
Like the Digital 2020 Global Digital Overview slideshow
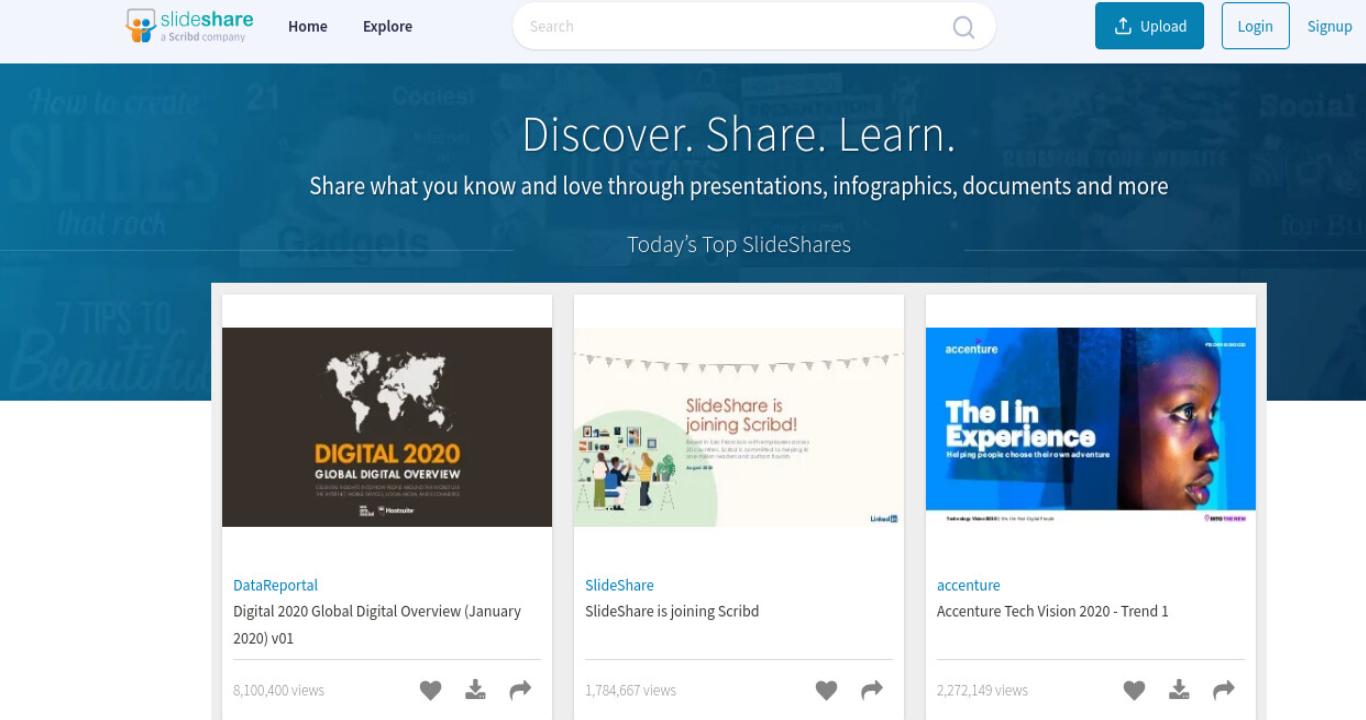click(x=430, y=690)
